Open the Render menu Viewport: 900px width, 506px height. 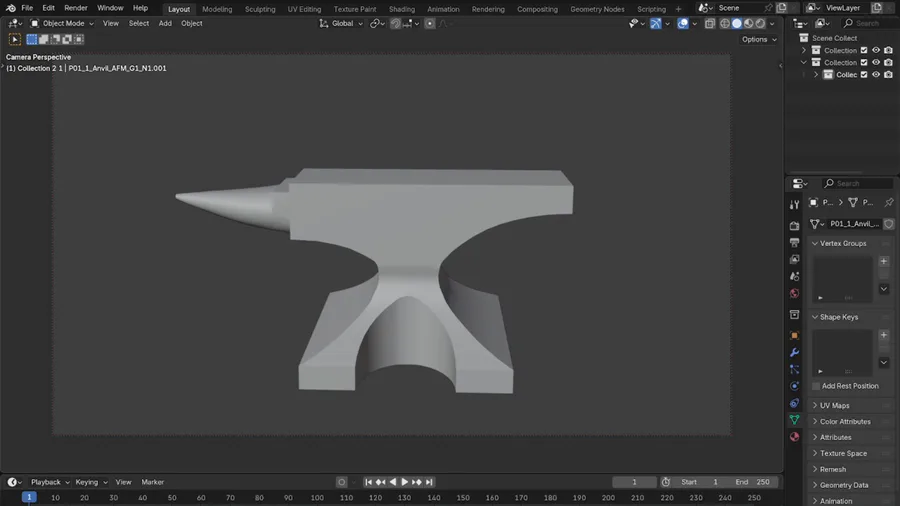76,8
